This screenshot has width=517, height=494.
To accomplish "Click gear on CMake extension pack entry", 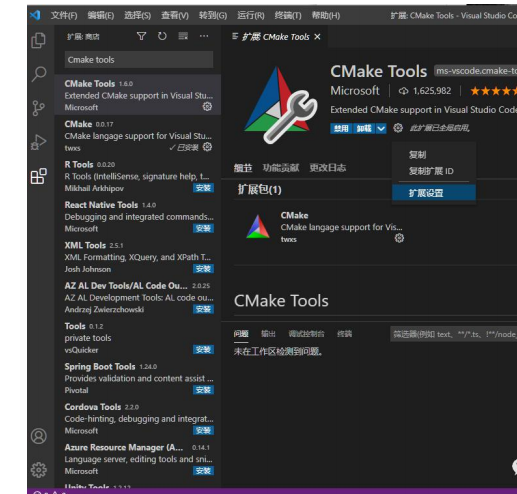I will (x=399, y=238).
